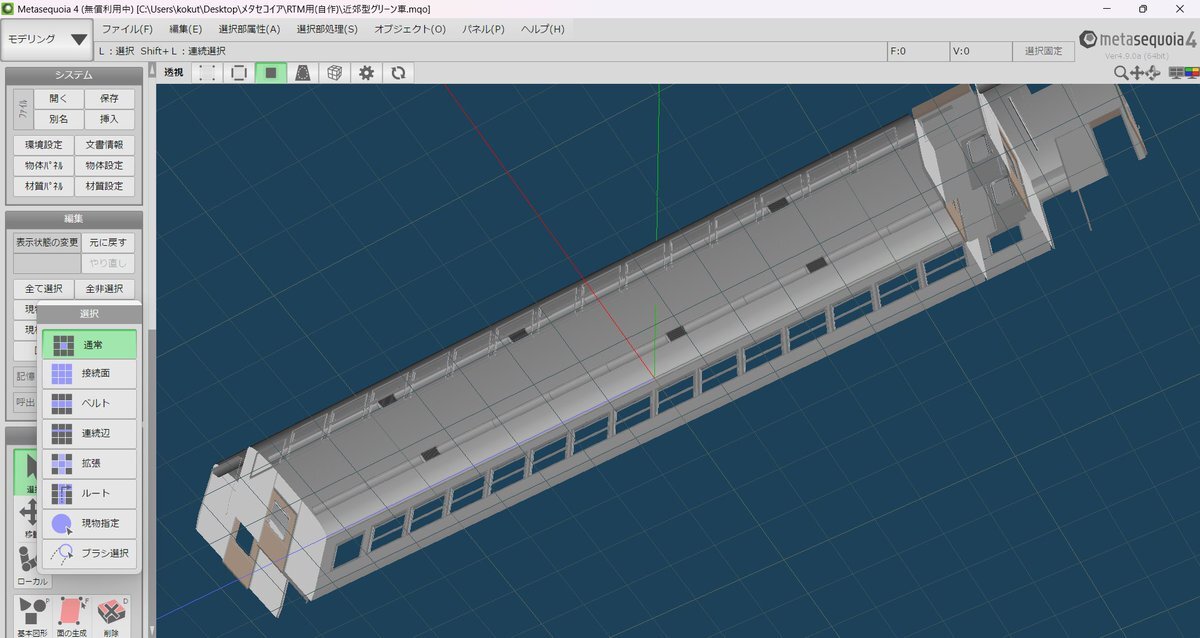This screenshot has width=1200, height=638.
Task: Click the rotate view icon
Action: pyautogui.click(x=1152, y=73)
